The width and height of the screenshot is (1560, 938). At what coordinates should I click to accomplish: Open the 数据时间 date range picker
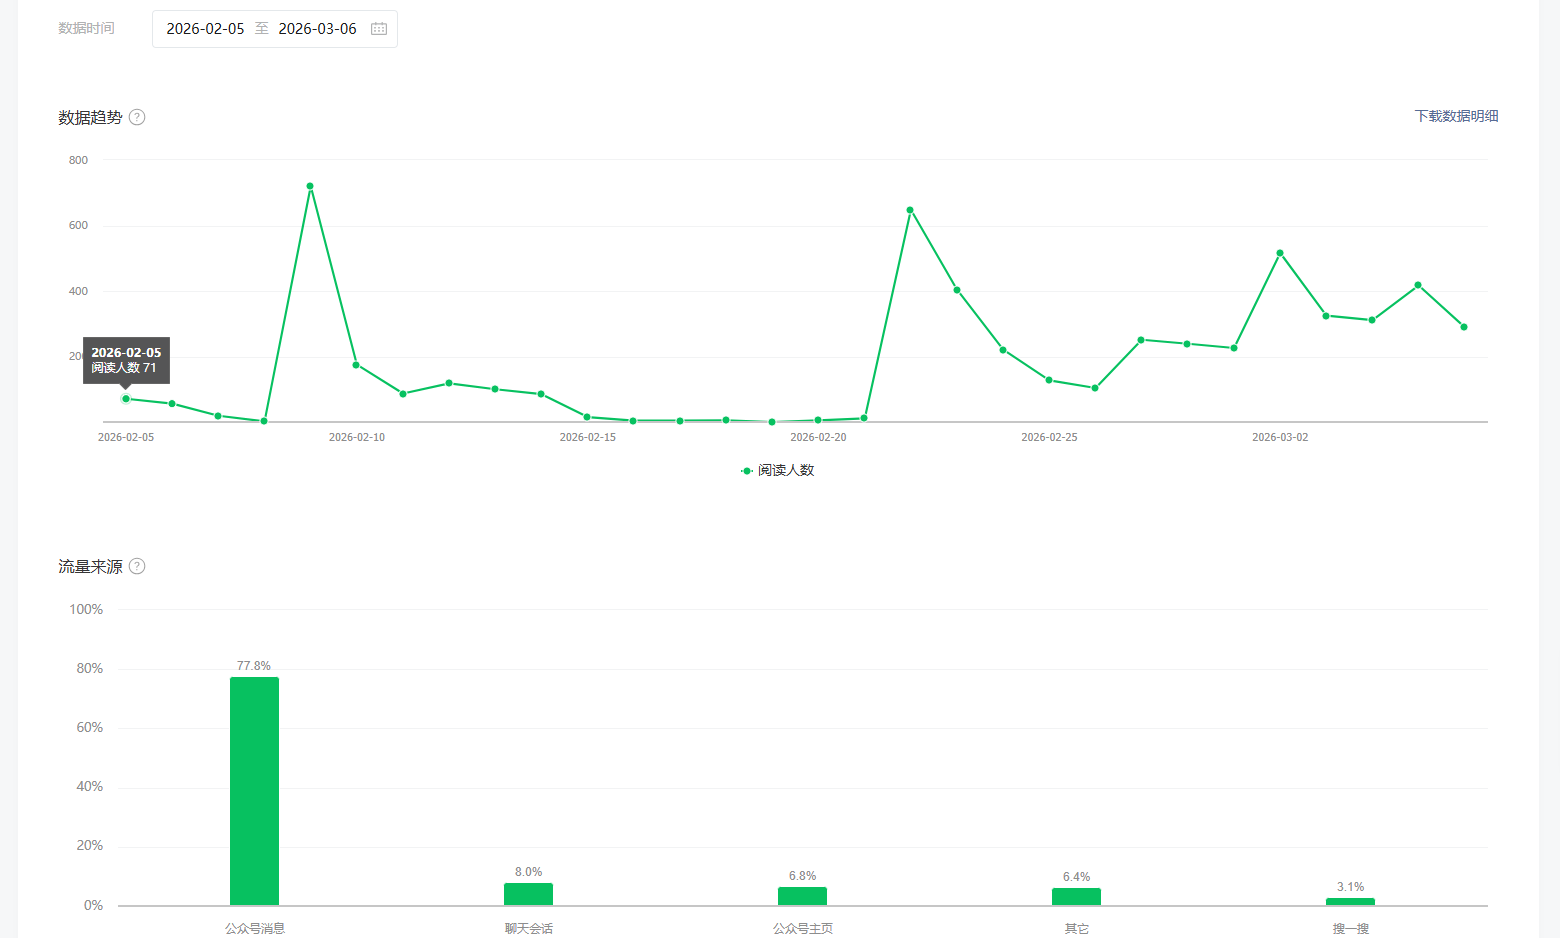pos(275,29)
